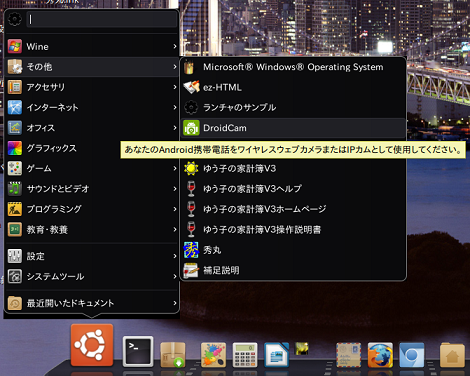Launch Chromium from the dock
470x376 pixels.
coord(412,355)
